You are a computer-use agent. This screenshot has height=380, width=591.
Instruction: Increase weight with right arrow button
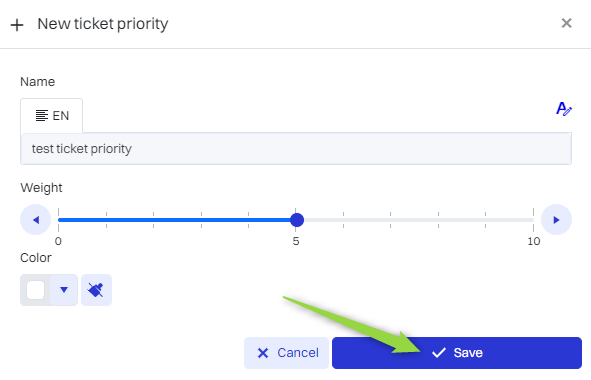tap(556, 220)
